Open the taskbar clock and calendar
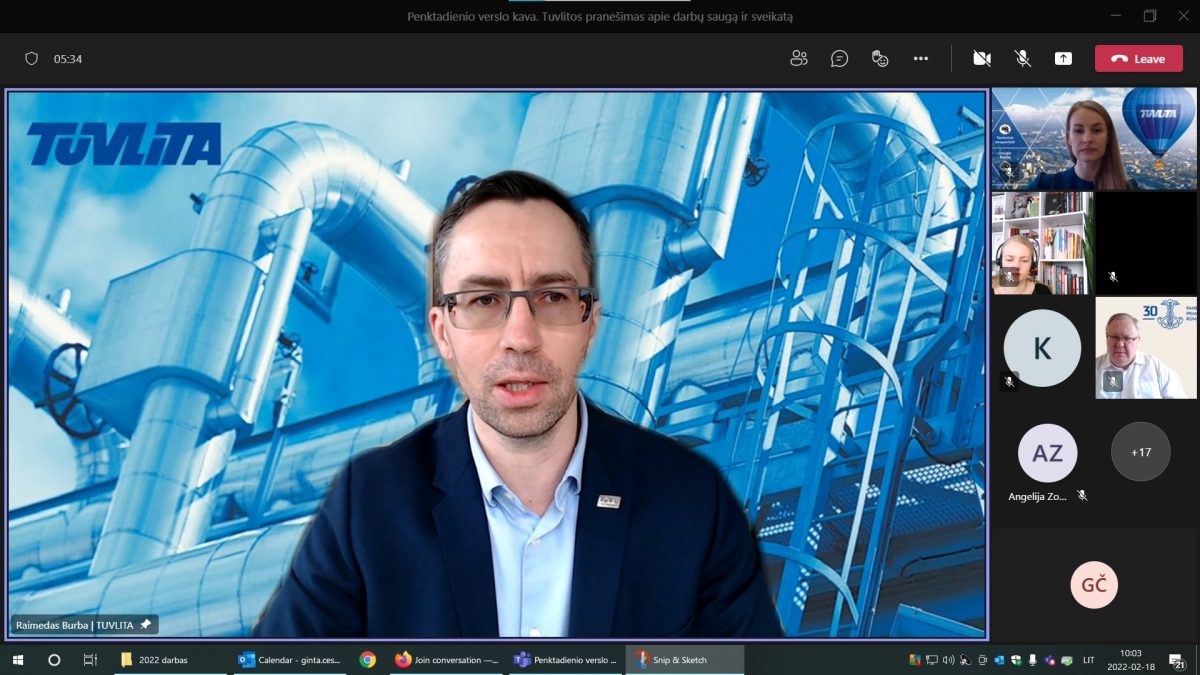Image resolution: width=1200 pixels, height=675 pixels. click(1131, 660)
